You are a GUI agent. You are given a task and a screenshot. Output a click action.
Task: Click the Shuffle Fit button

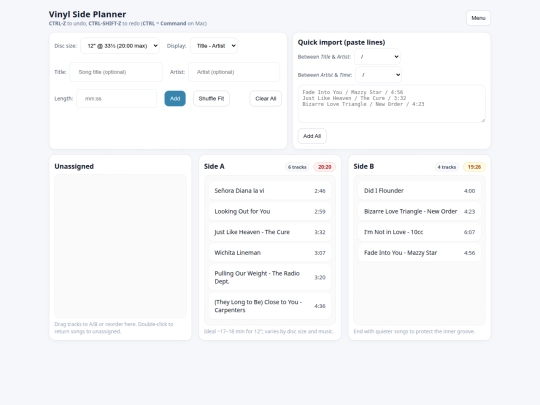(x=211, y=98)
